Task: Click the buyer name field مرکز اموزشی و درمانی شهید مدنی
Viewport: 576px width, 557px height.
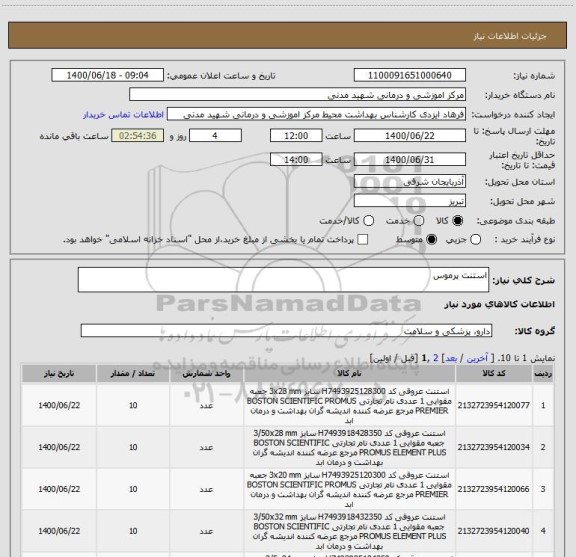Action: coord(298,95)
